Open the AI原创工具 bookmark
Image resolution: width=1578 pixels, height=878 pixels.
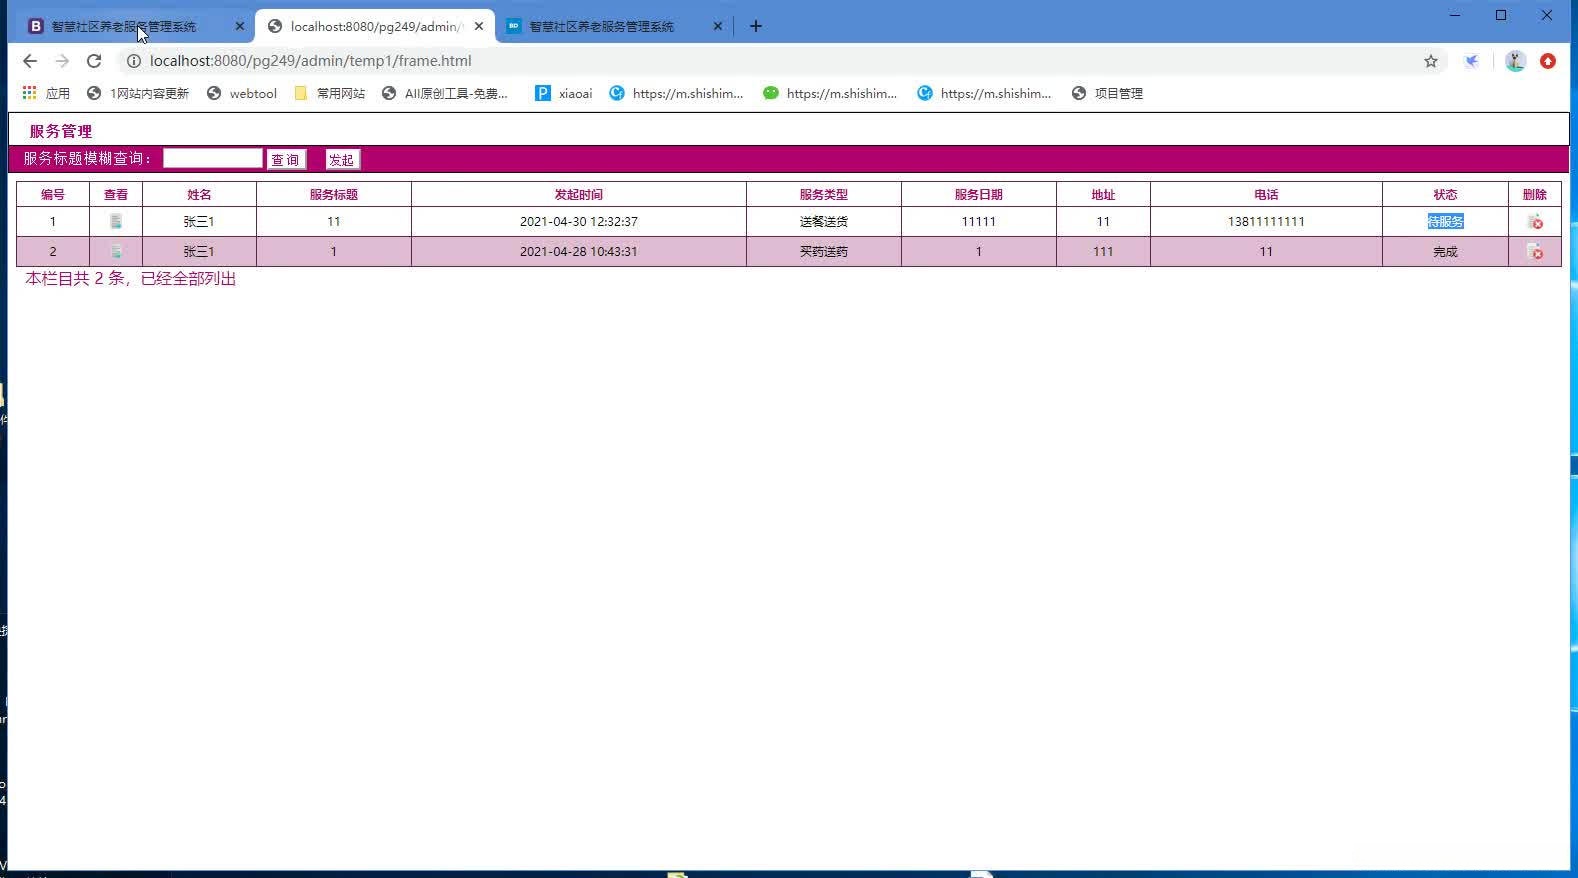click(445, 93)
